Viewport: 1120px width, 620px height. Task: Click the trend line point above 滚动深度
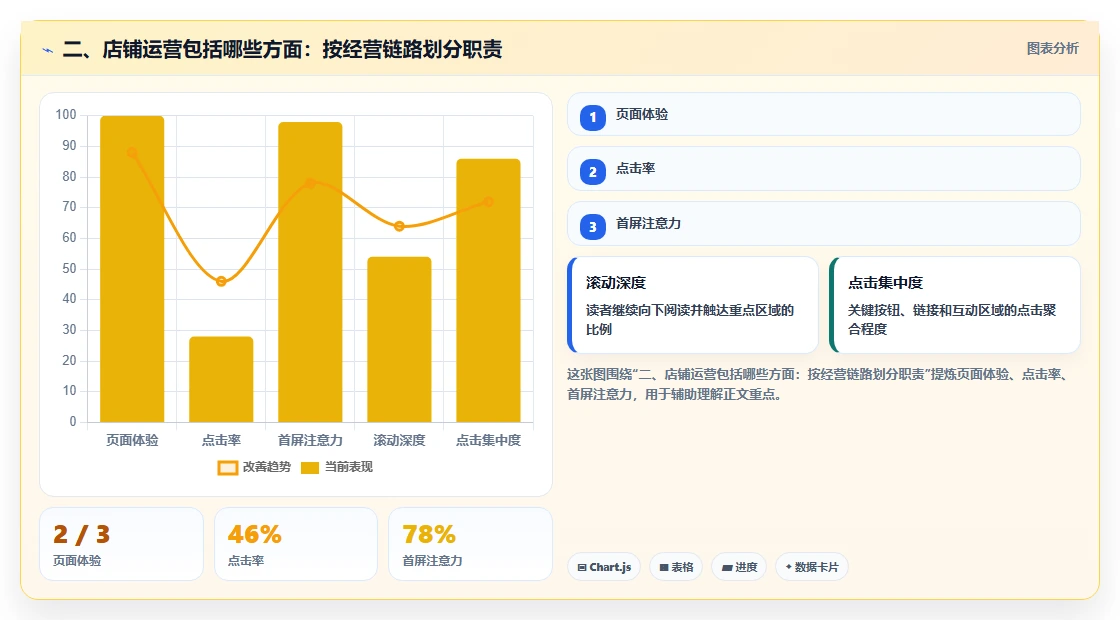[399, 226]
